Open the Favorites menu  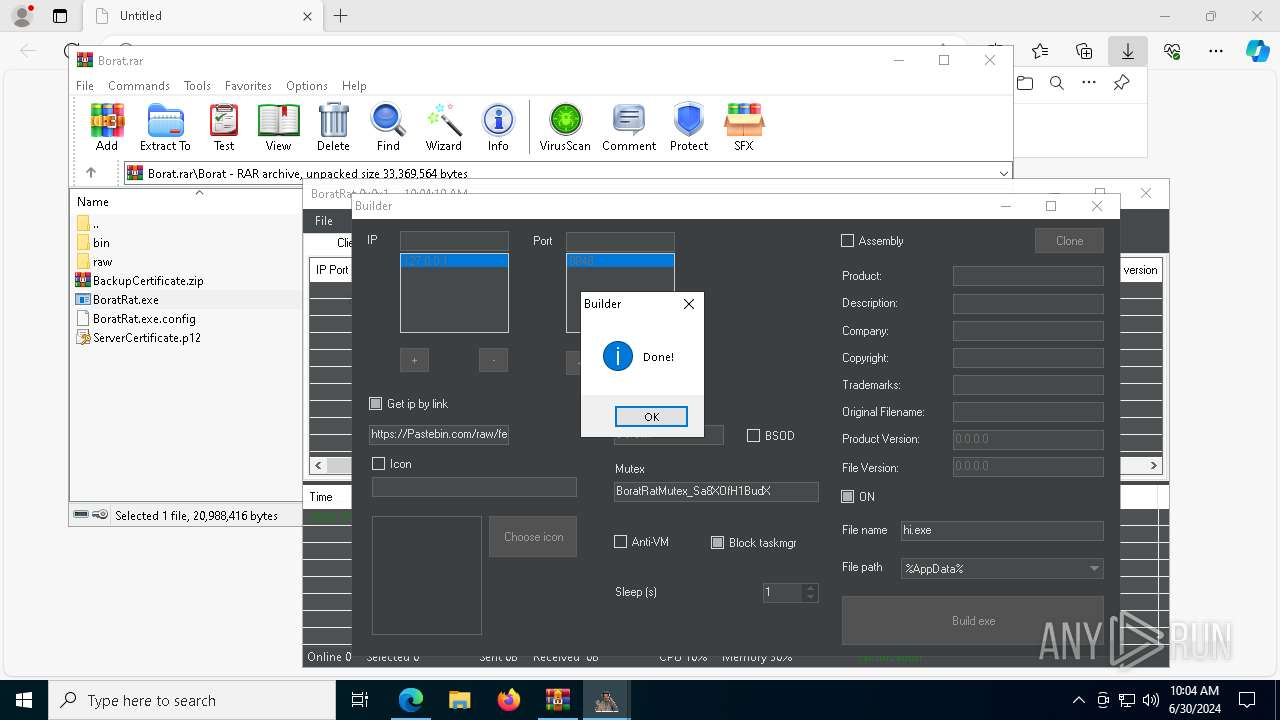coord(248,86)
